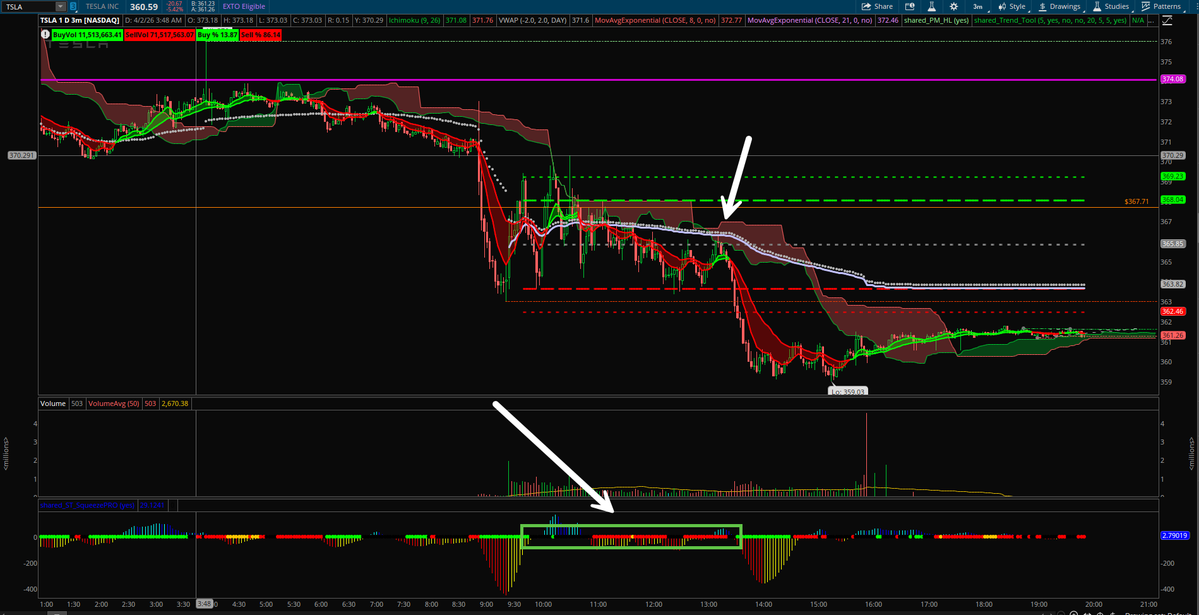The width and height of the screenshot is (1199, 615).
Task: Click the TSLA symbol input field
Action: (28, 6)
